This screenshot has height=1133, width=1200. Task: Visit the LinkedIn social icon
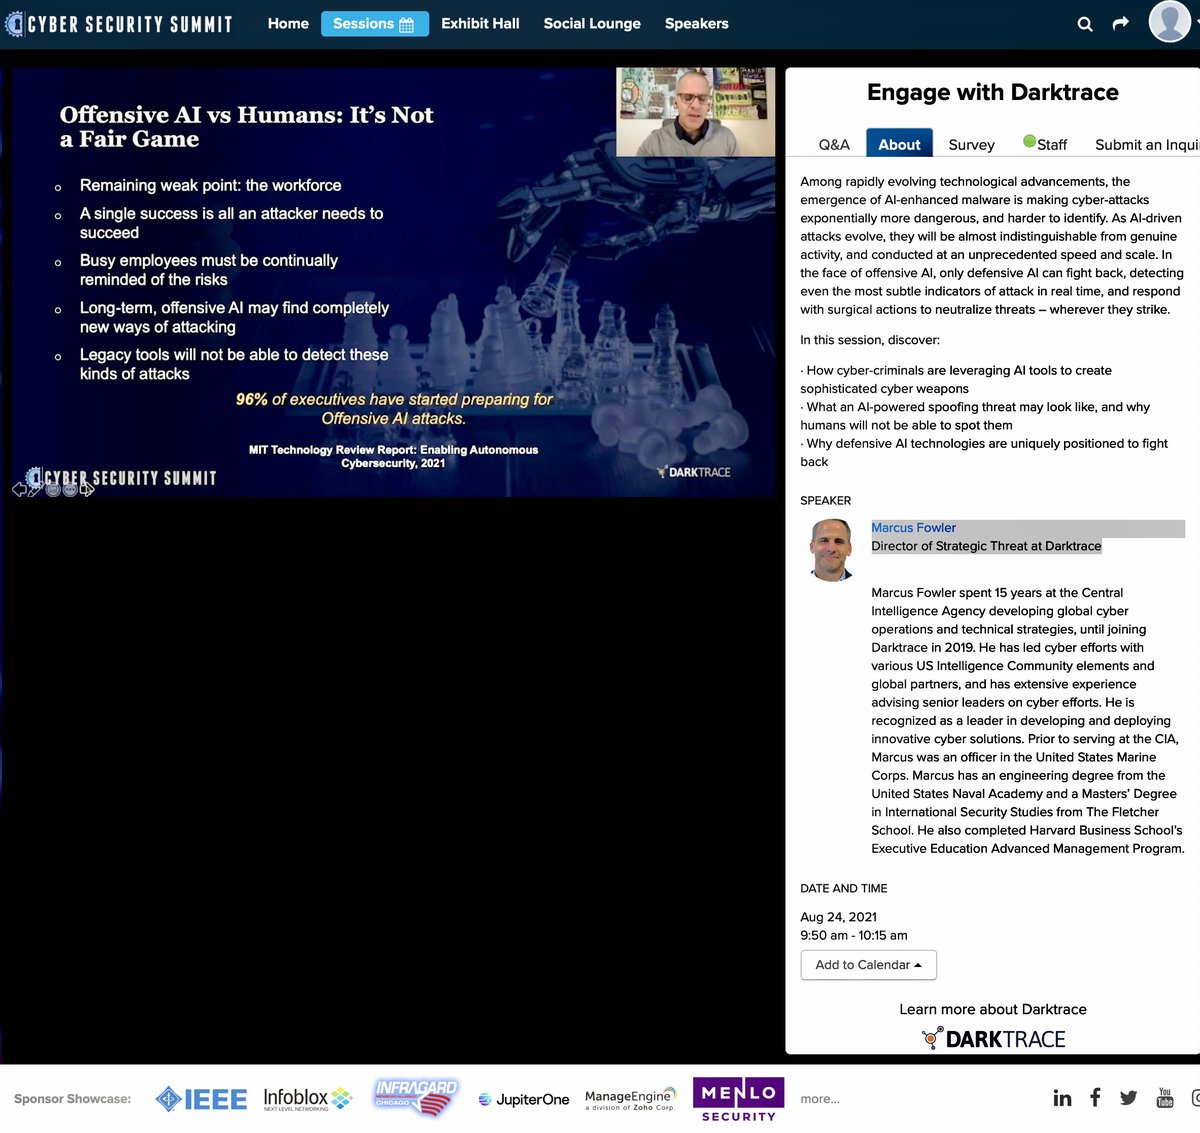coord(1062,1098)
